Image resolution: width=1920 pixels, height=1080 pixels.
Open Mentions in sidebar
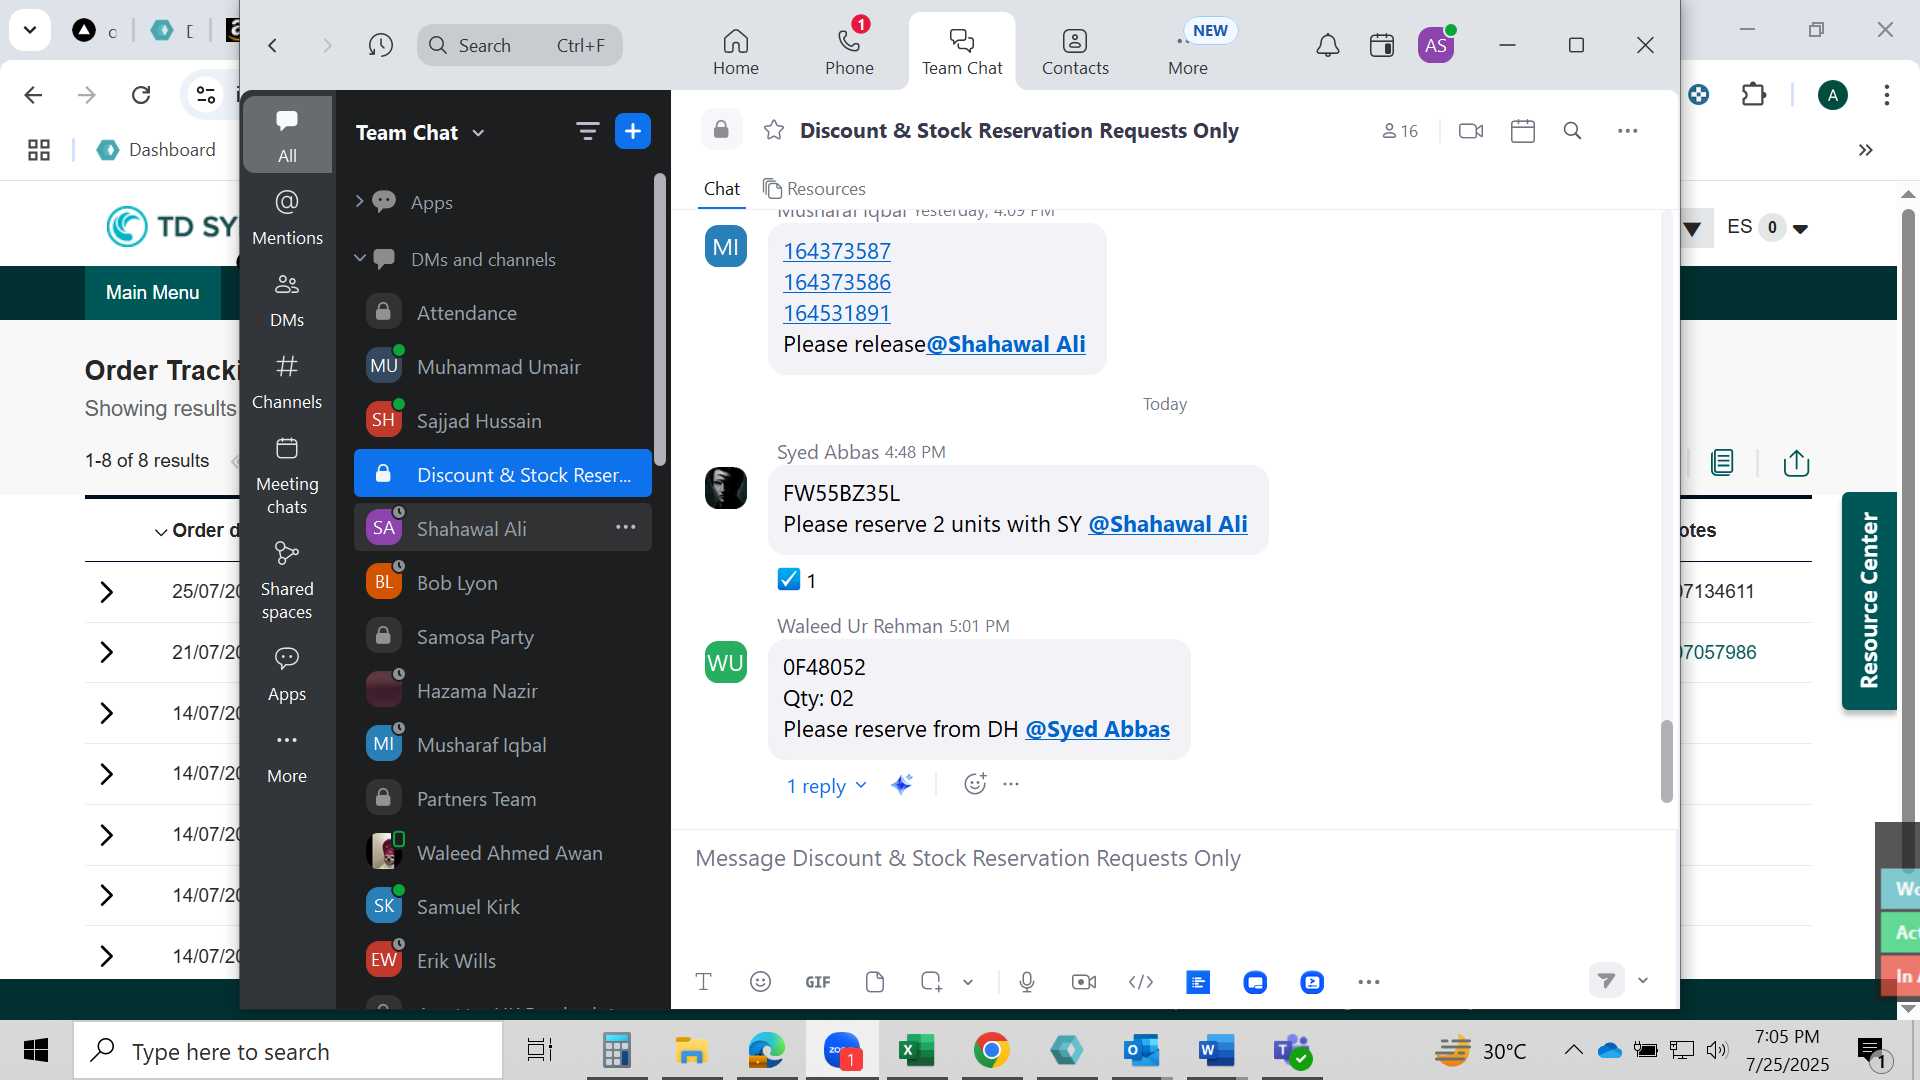click(287, 218)
